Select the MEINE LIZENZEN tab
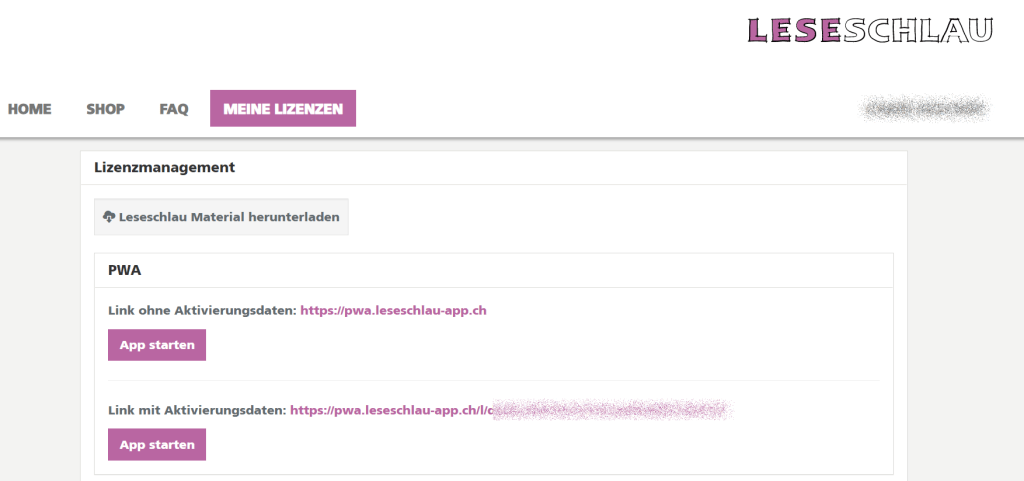 [x=283, y=109]
